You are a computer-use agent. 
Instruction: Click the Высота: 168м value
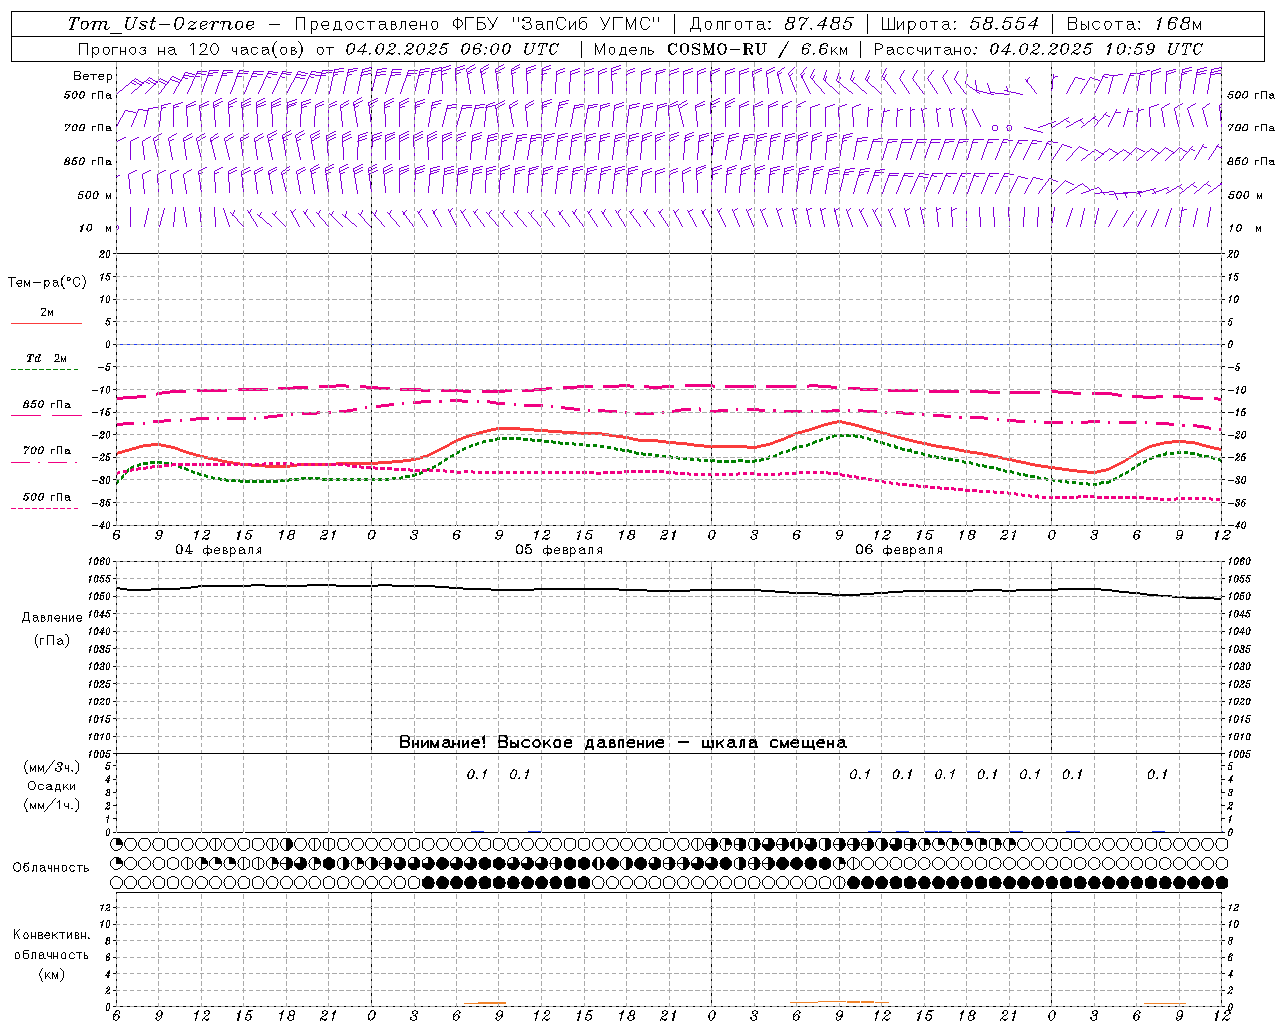pos(1134,24)
